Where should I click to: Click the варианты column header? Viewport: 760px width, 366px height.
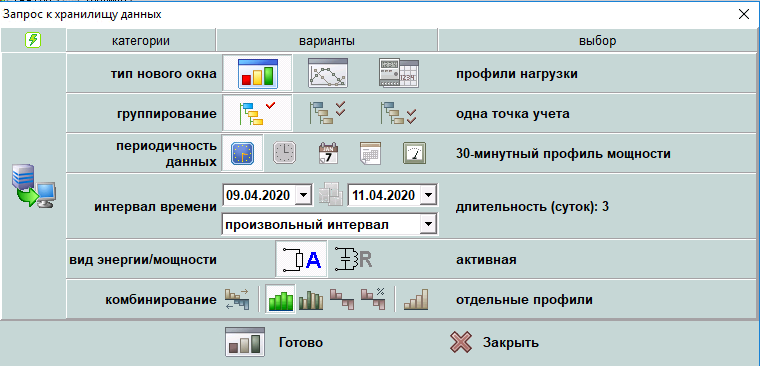pos(327,41)
